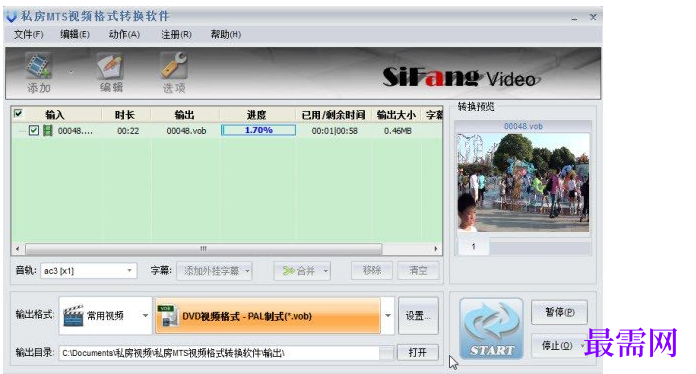Click the 1.70% progress bar

pos(258,130)
